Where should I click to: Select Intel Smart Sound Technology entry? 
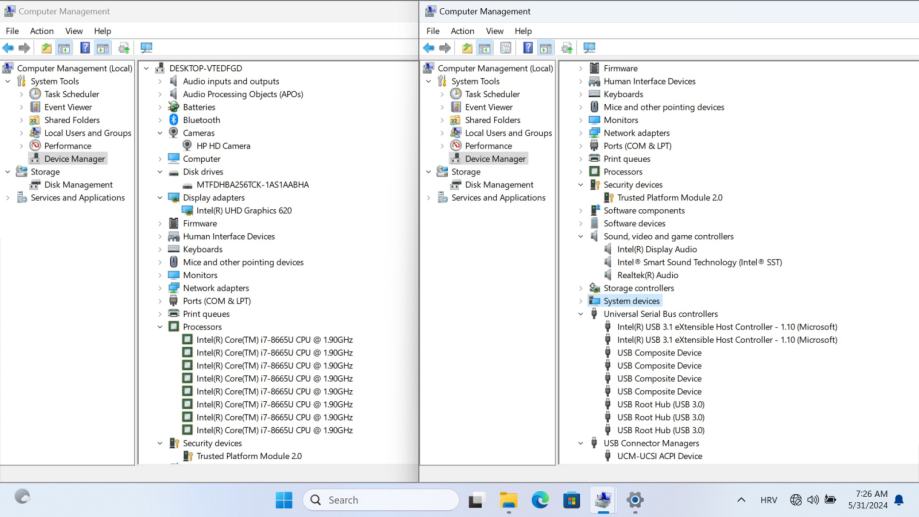coord(700,262)
